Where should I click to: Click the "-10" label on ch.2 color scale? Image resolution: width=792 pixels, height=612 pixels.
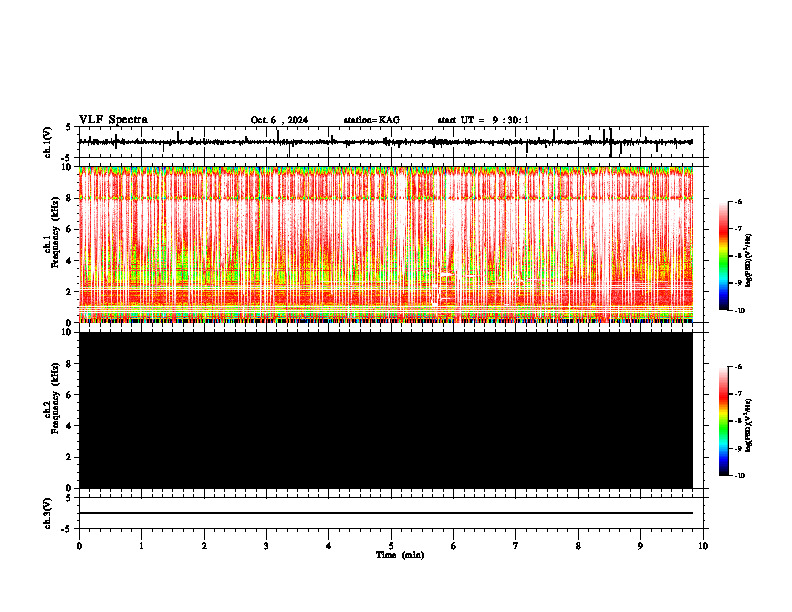point(739,476)
